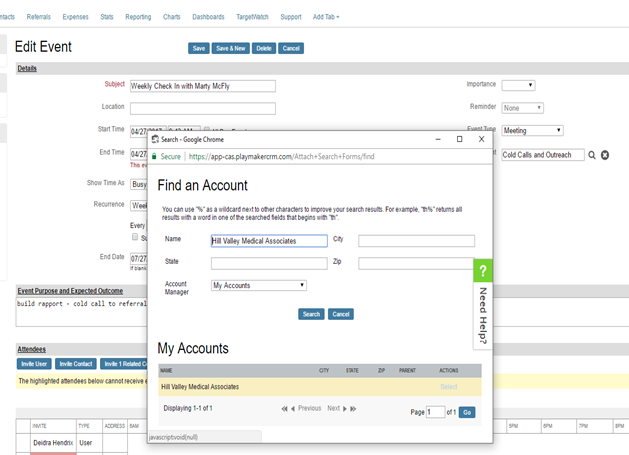
Task: Click attendee Deidra Hendrix
Action: 53,443
